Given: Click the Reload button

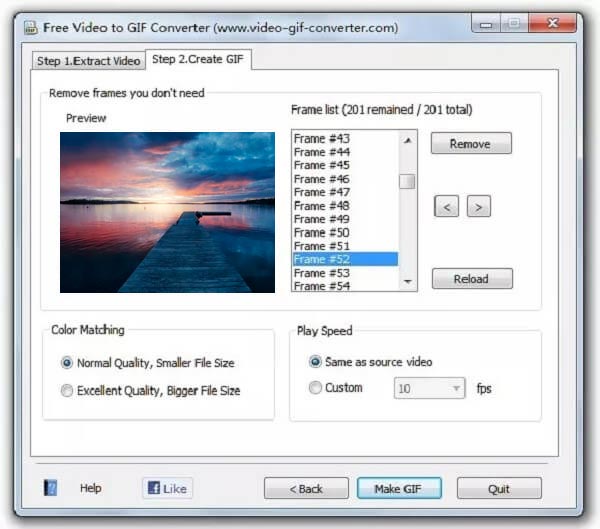Looking at the screenshot, I should click(472, 278).
